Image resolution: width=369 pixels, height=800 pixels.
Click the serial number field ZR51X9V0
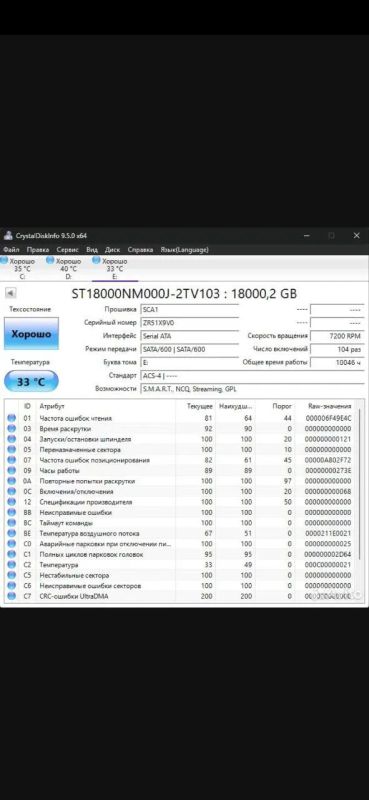(x=189, y=322)
